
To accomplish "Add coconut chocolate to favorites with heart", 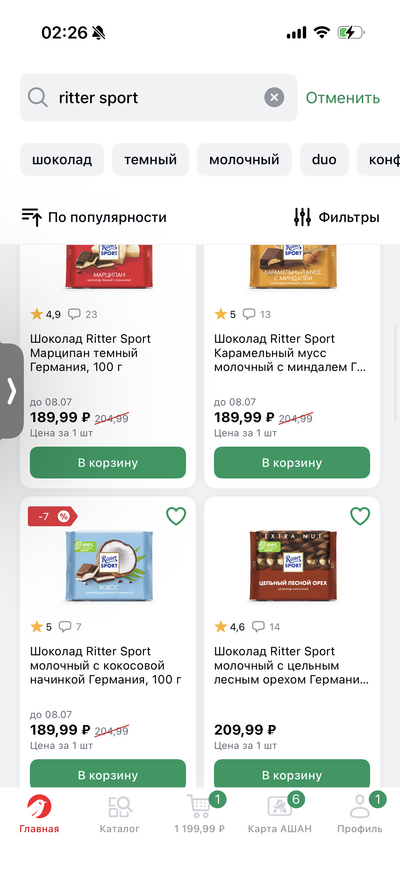I will pyautogui.click(x=176, y=516).
